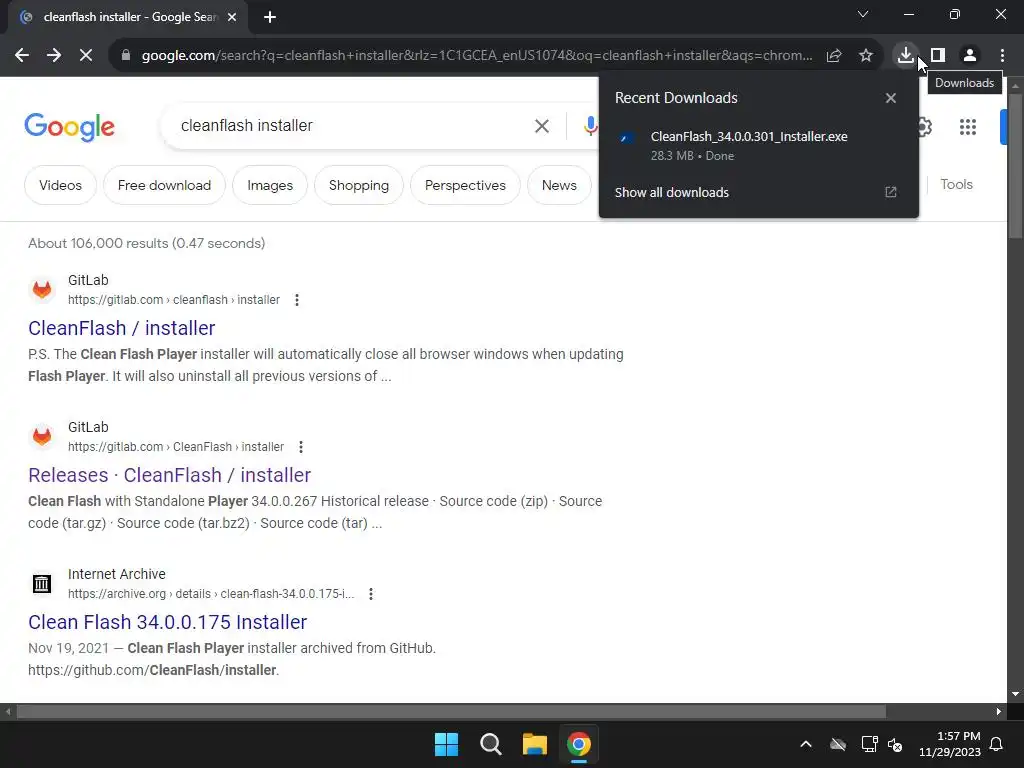Viewport: 1024px width, 768px height.
Task: Click the Internet Archive site icon
Action: click(42, 583)
